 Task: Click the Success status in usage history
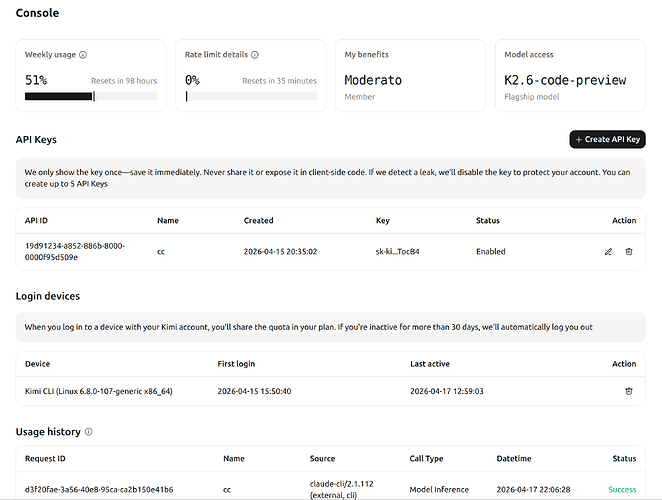point(622,490)
